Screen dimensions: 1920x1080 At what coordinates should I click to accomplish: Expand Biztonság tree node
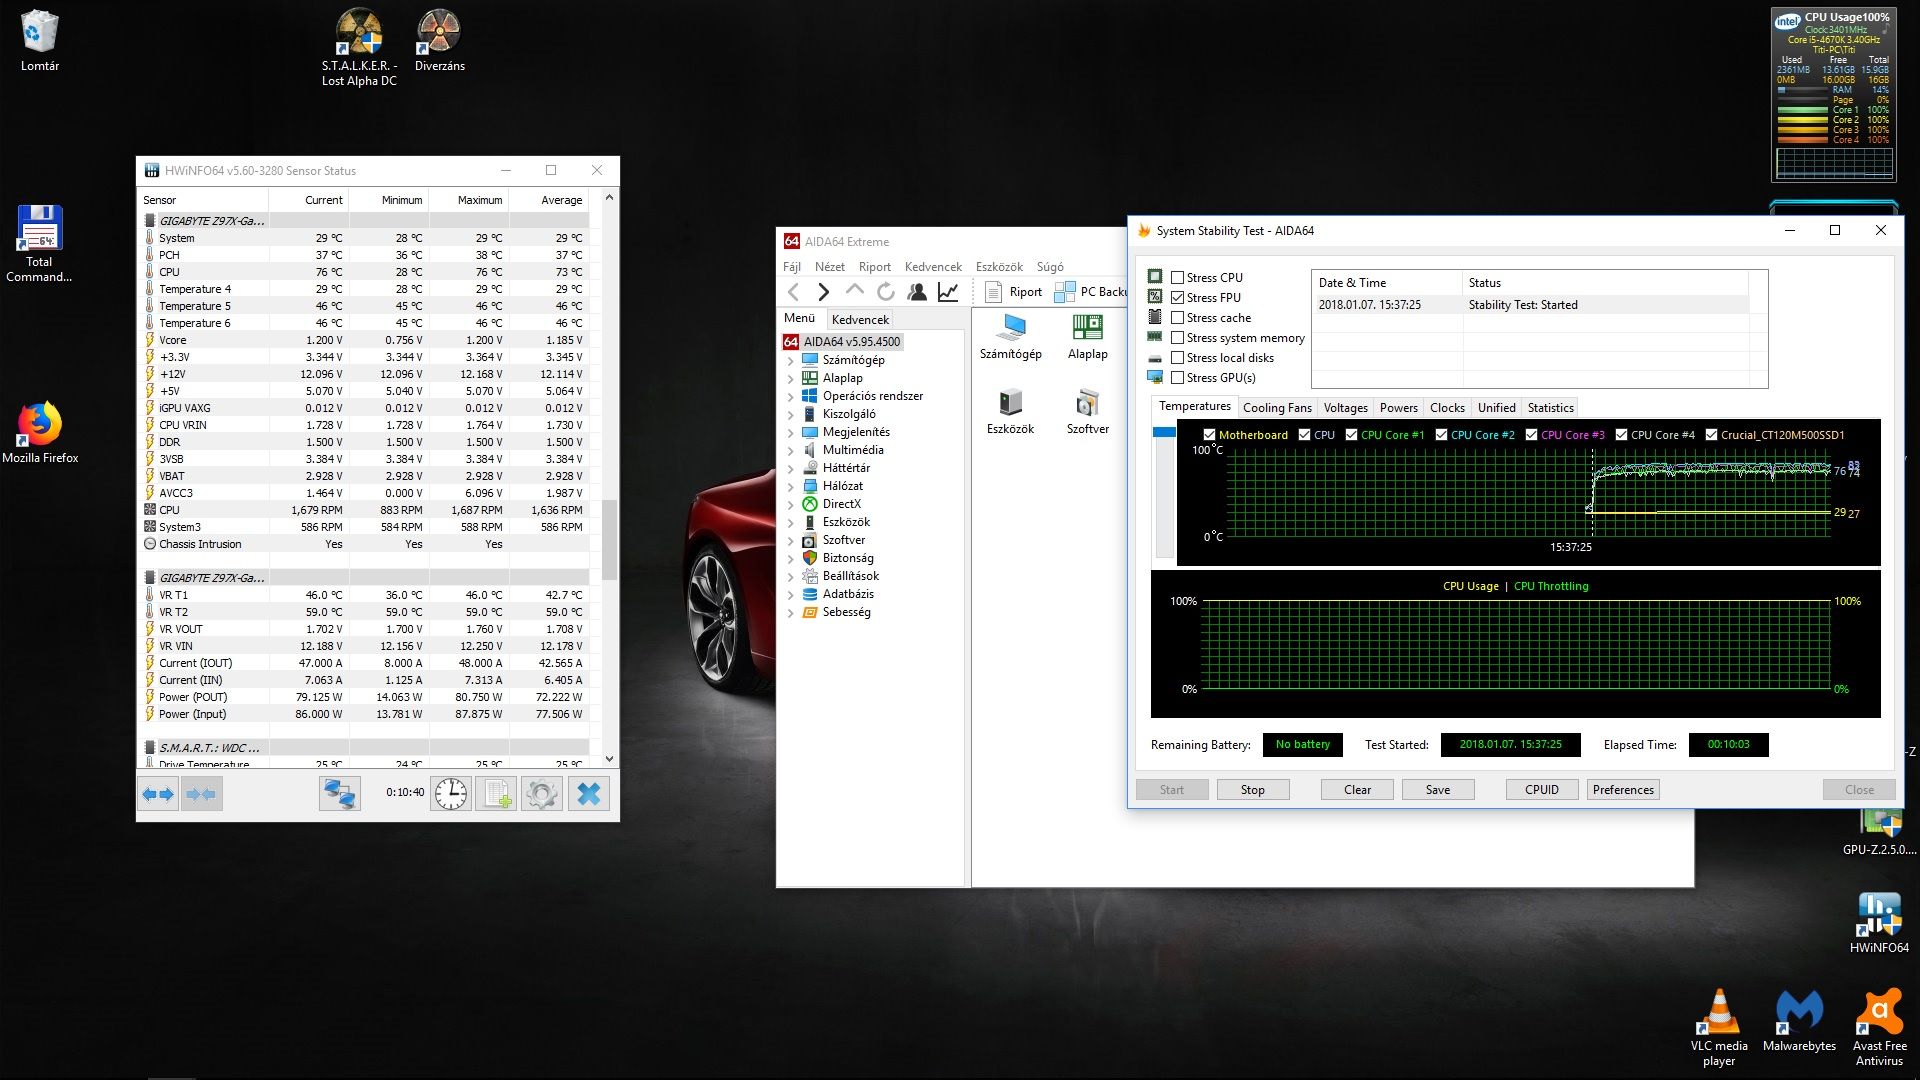click(x=790, y=559)
